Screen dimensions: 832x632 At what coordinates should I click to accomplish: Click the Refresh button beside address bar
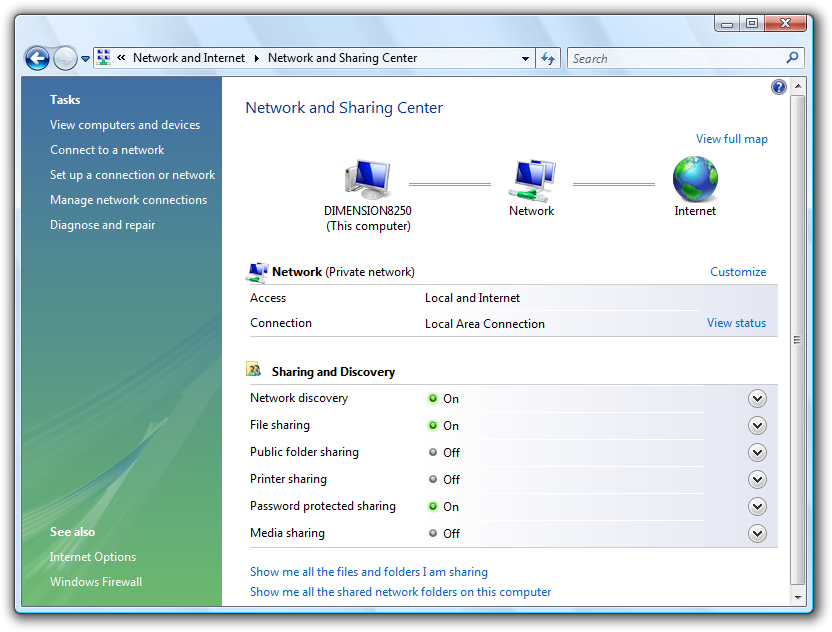coord(548,58)
